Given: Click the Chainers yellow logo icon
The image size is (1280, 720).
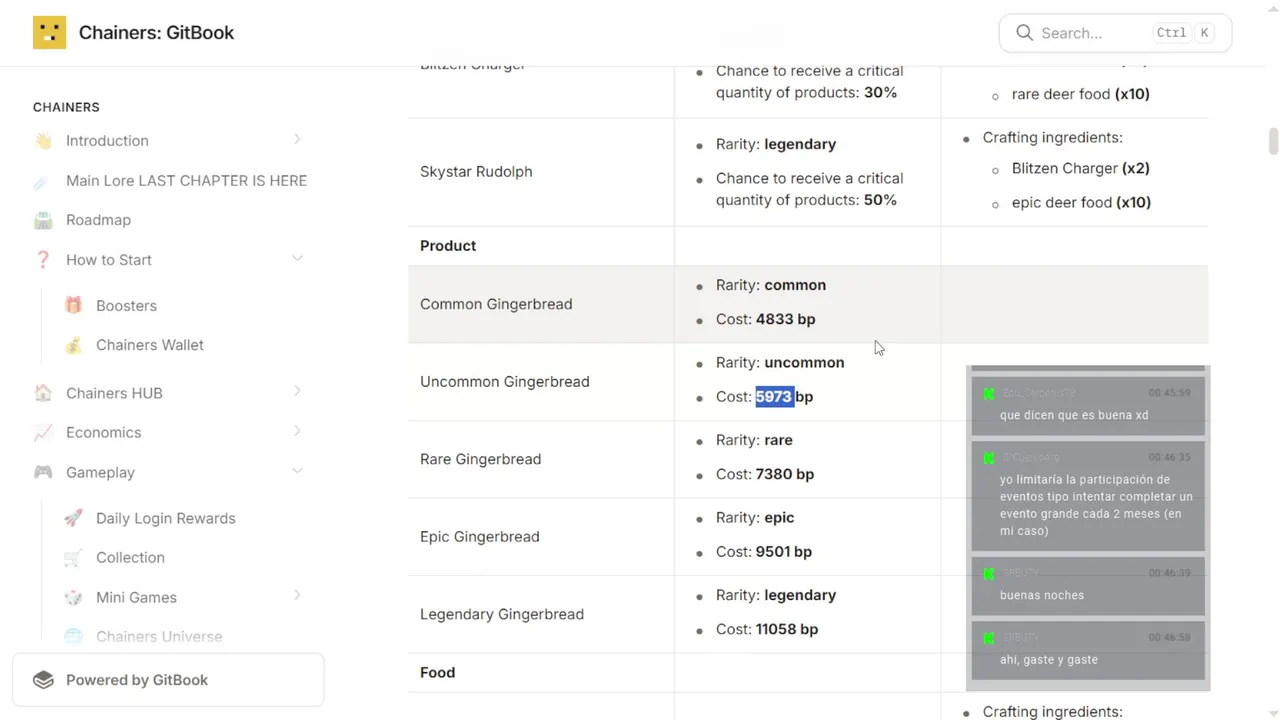Looking at the screenshot, I should point(49,33).
